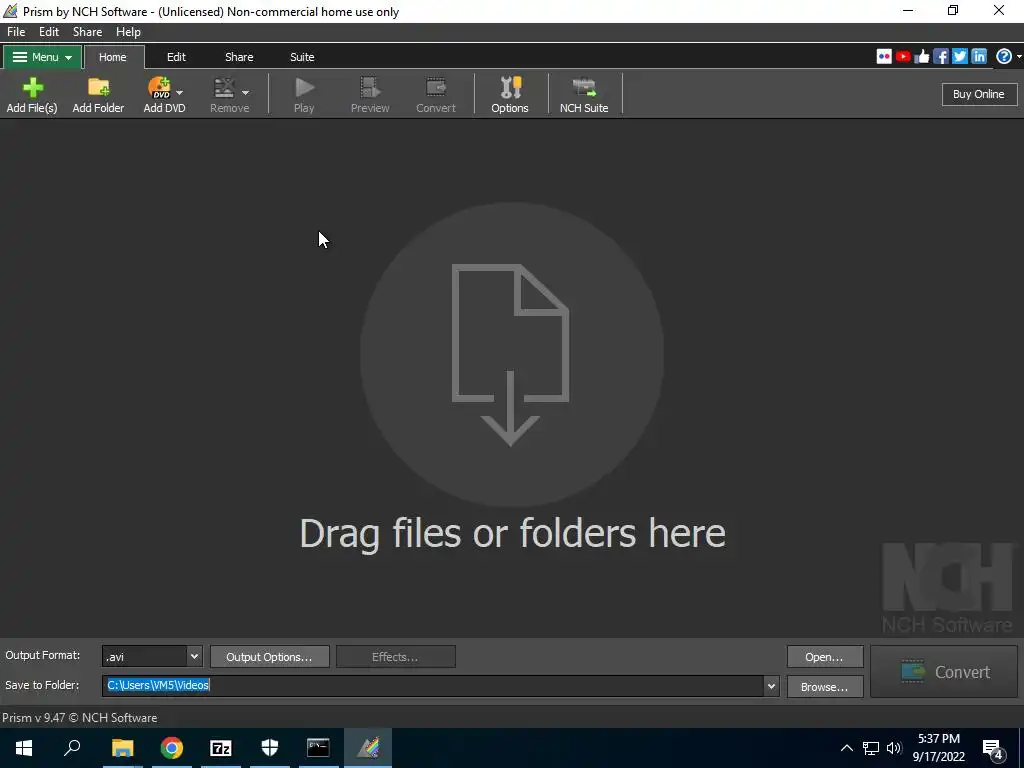Click the Add File(s) toolbar icon
The height and width of the screenshot is (768, 1024).
[x=32, y=95]
